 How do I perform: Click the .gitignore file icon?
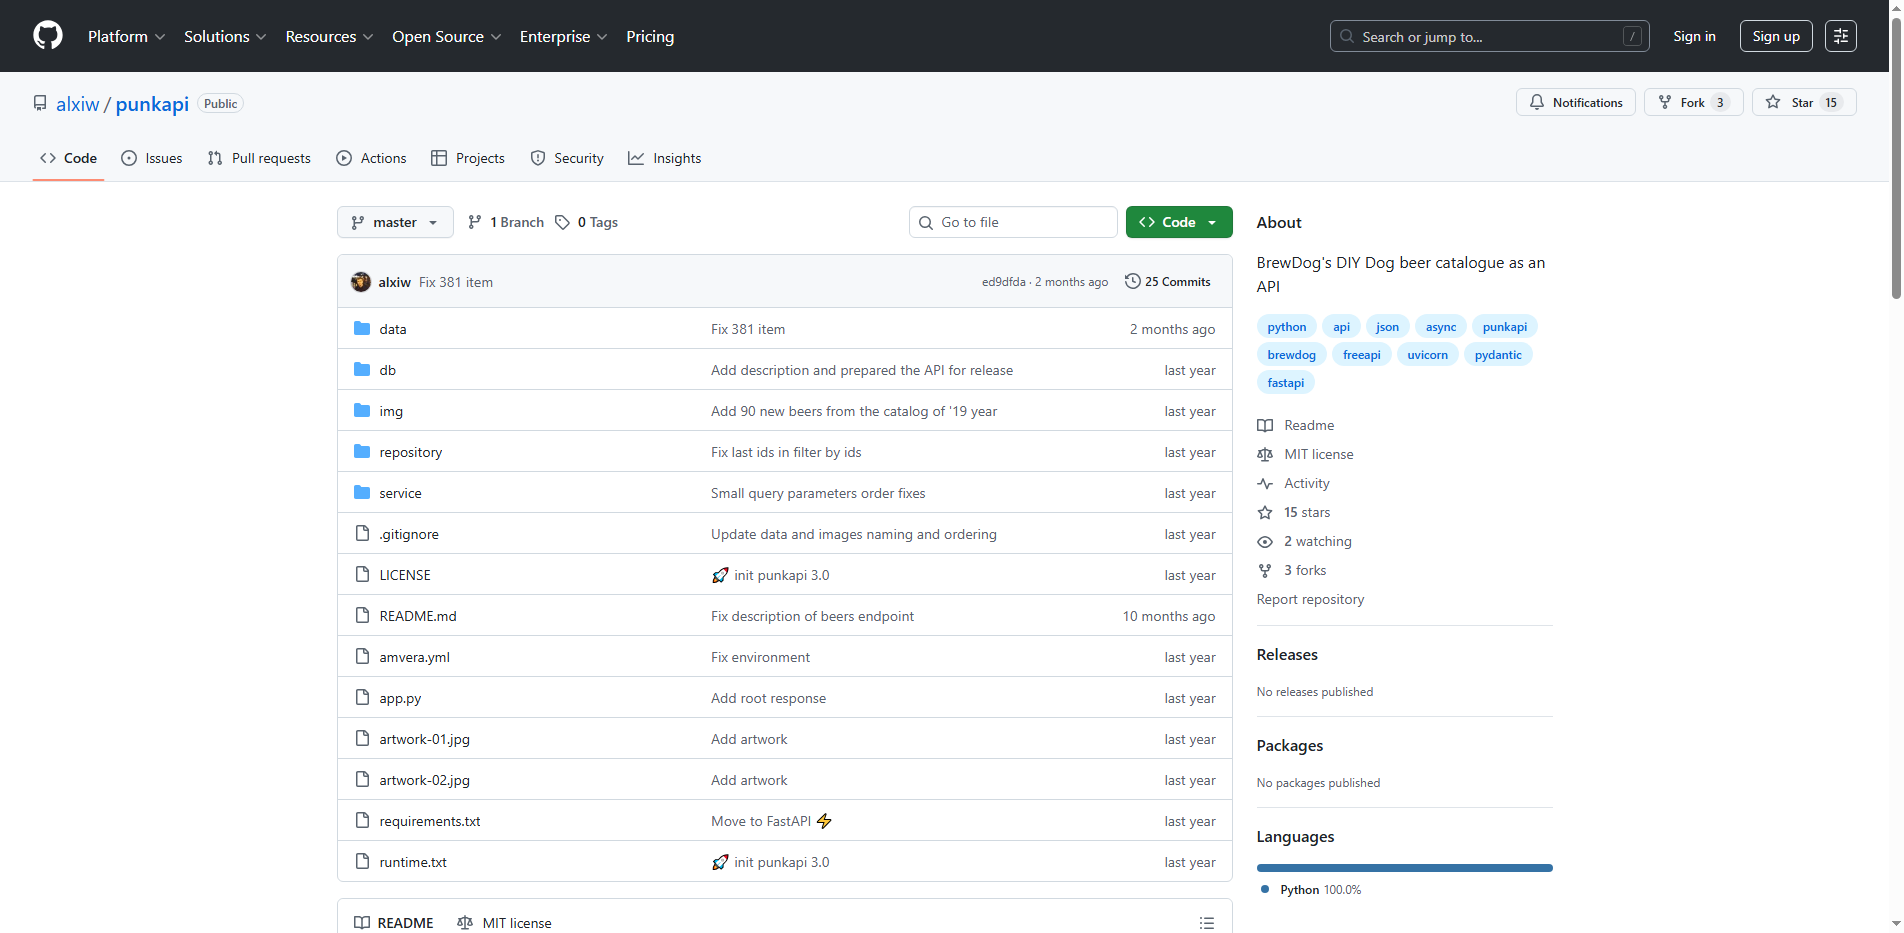pos(362,534)
